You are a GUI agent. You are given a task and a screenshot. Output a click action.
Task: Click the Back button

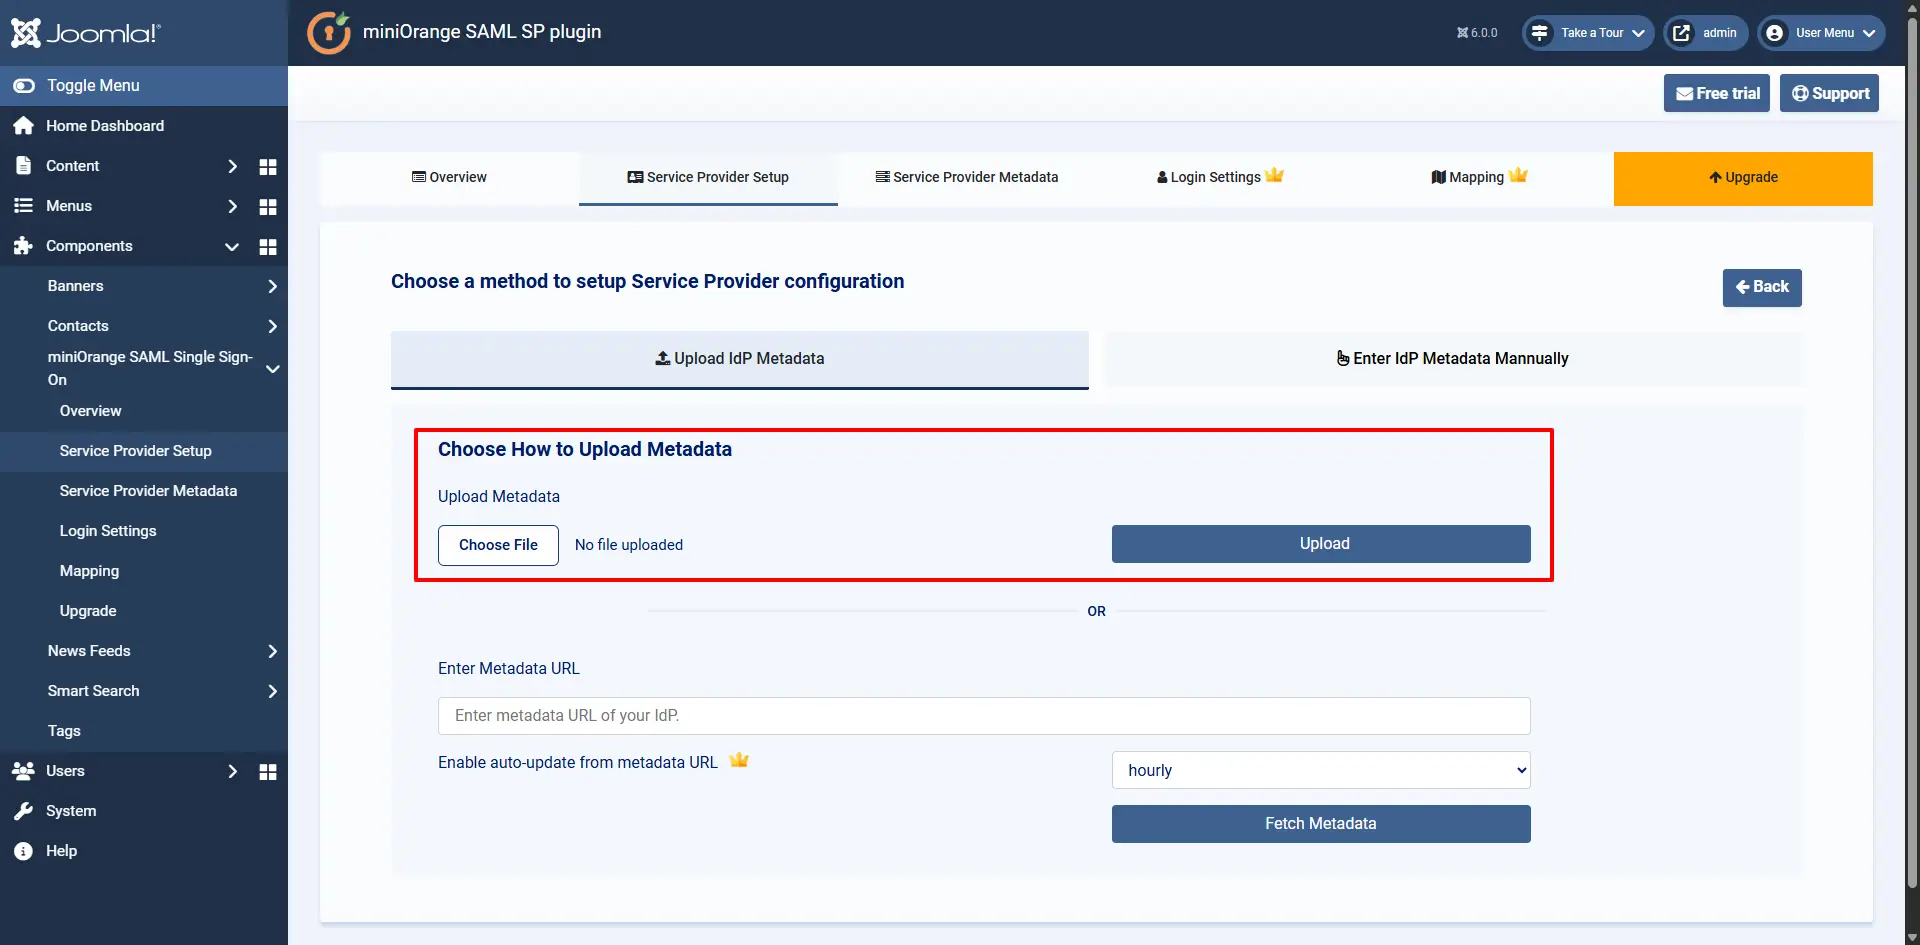[x=1762, y=287]
